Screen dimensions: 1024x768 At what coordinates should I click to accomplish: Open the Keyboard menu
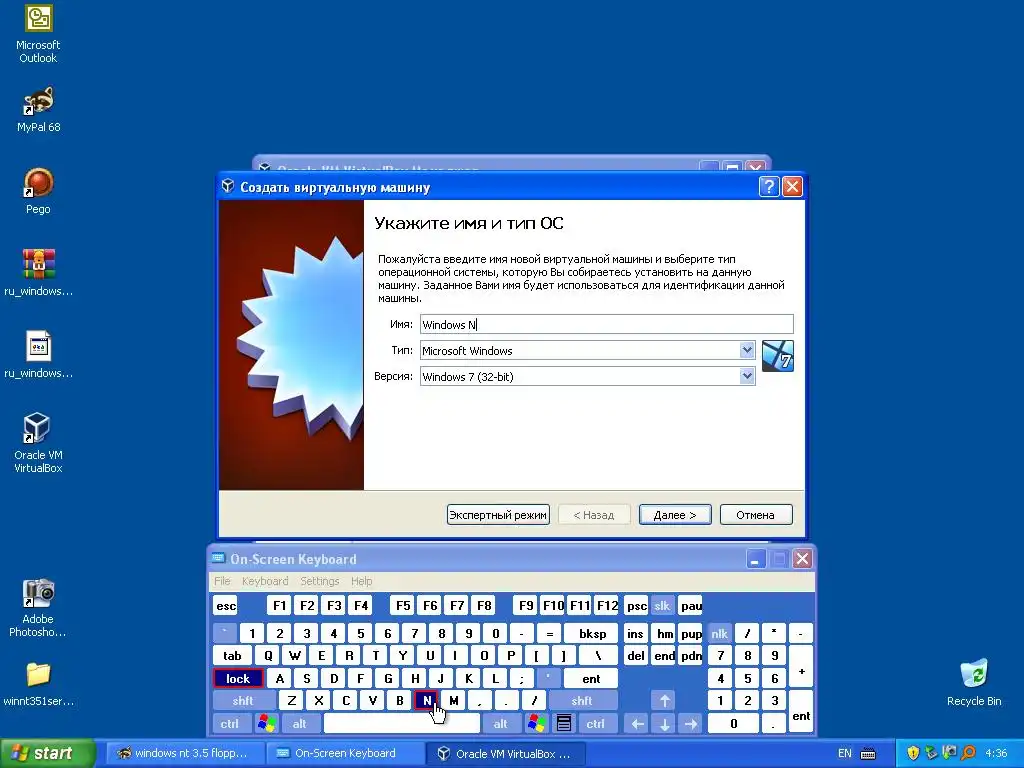pyautogui.click(x=264, y=581)
